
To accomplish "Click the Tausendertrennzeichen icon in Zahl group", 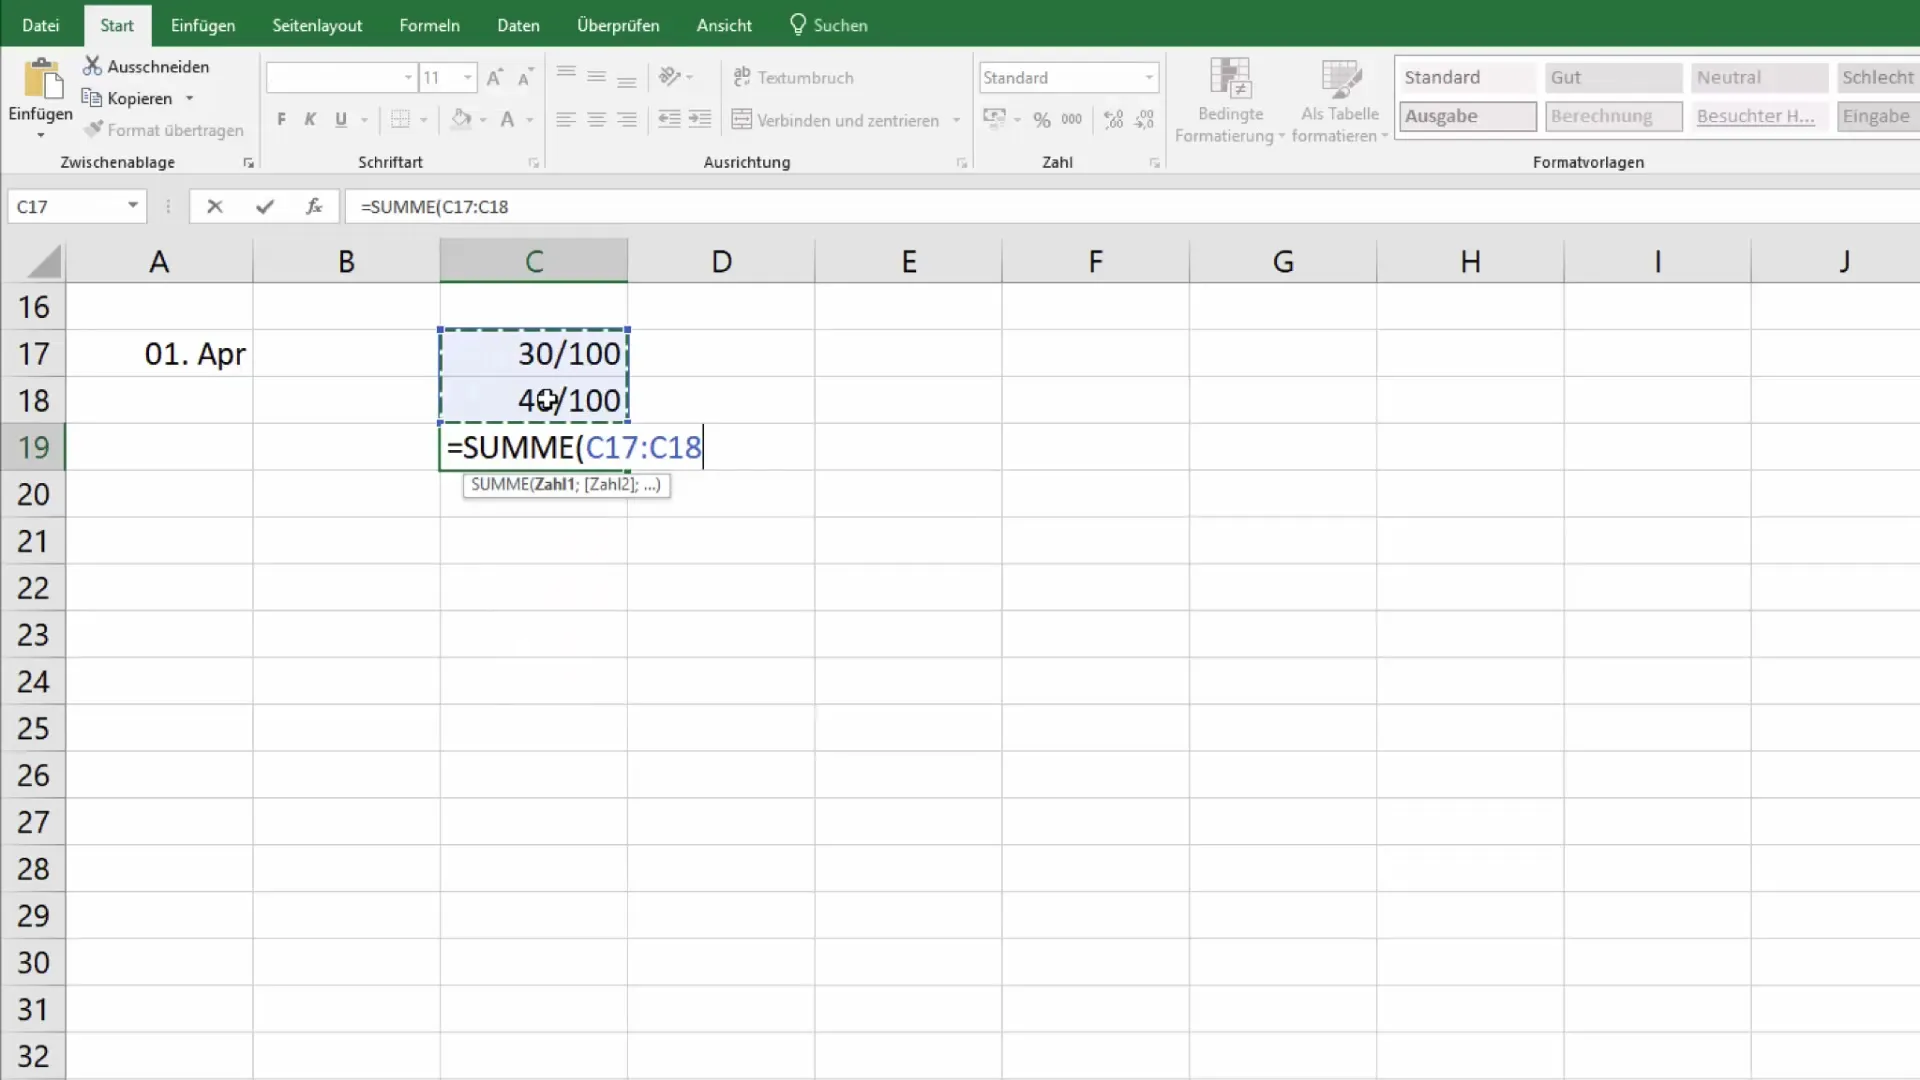I will click(x=1071, y=119).
